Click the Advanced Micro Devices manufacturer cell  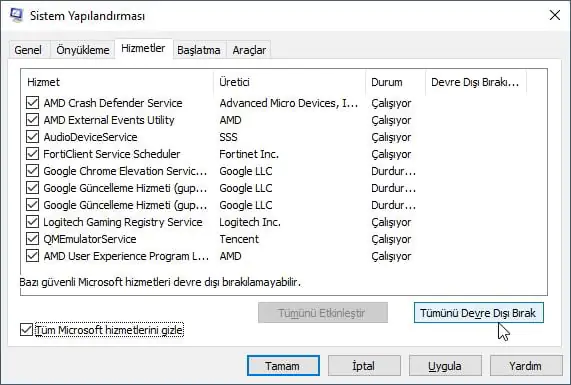pyautogui.click(x=289, y=103)
